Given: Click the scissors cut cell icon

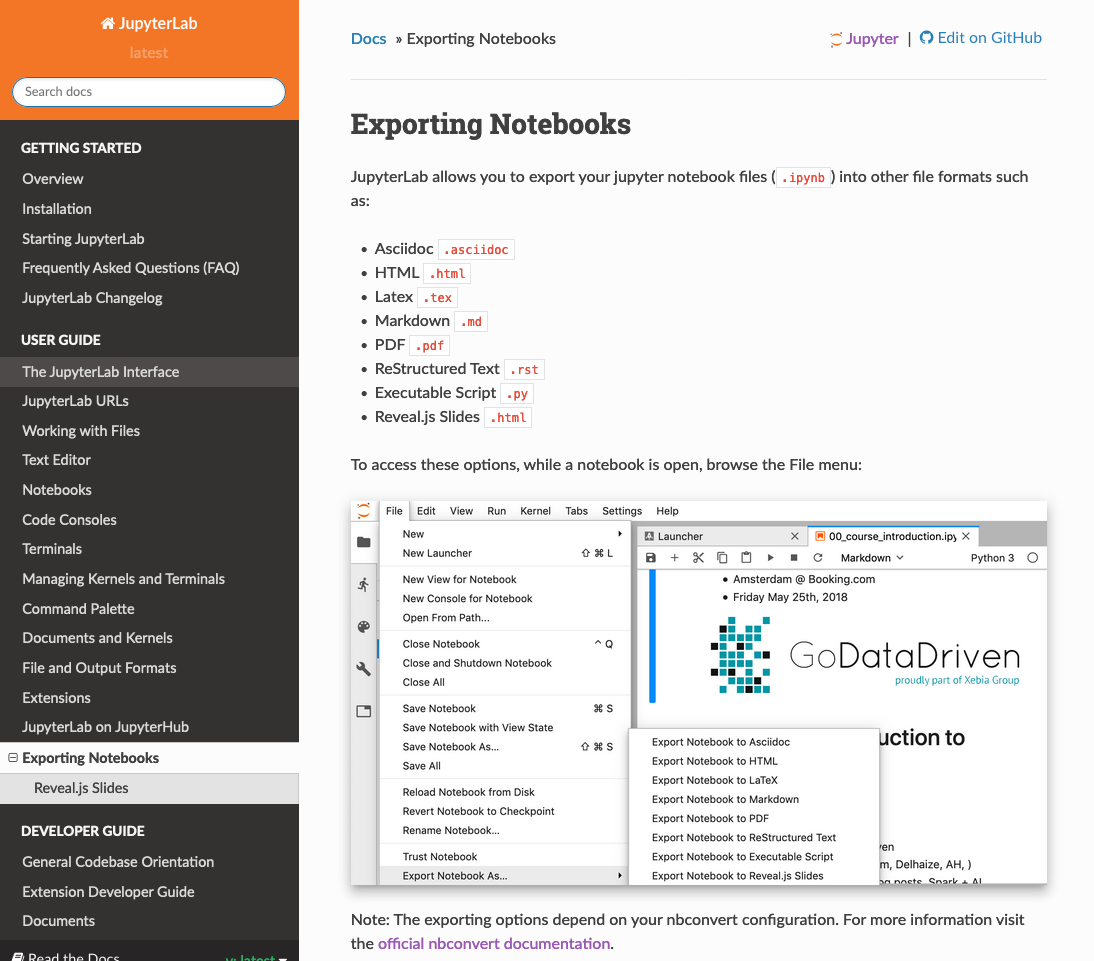Looking at the screenshot, I should coord(698,558).
